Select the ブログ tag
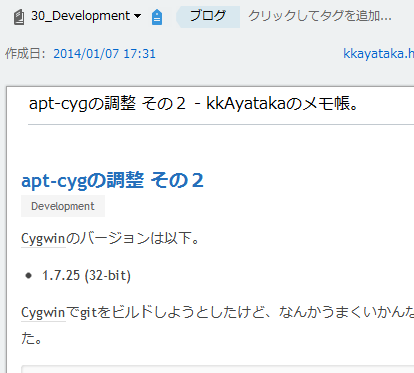414x373 pixels. pos(208,16)
